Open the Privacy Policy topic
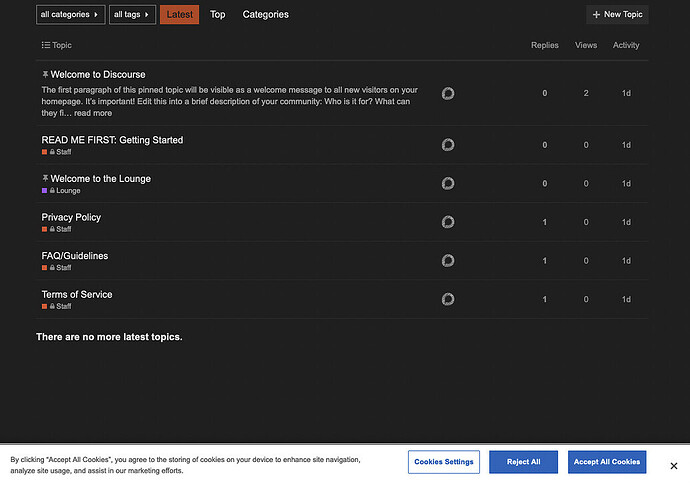 click(71, 217)
